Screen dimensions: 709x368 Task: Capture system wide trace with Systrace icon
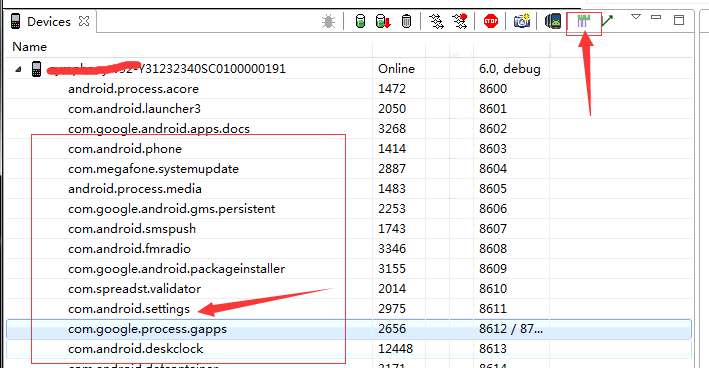[x=583, y=21]
